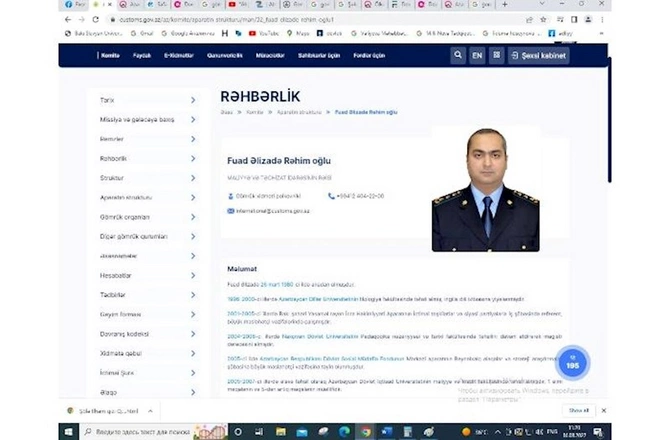Open the Komitə menu in the navigation bar
The image size is (670, 440).
(110, 55)
